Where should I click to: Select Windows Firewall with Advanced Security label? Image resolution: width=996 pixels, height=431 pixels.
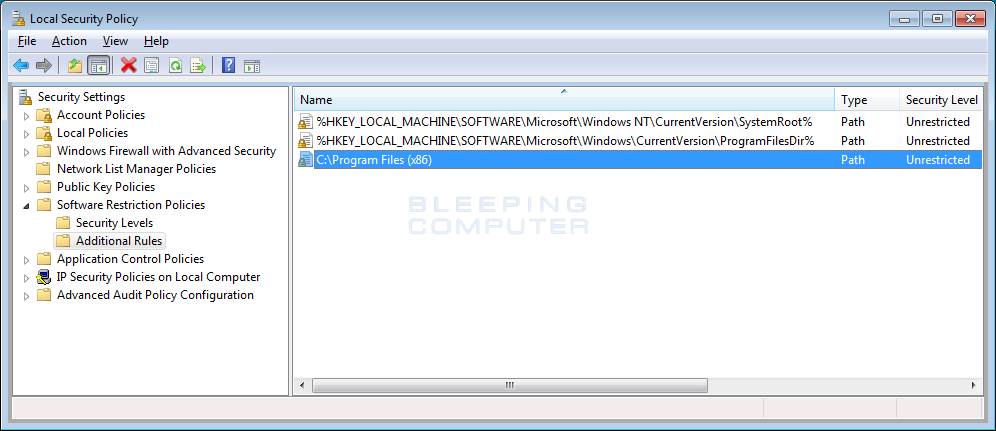(166, 151)
